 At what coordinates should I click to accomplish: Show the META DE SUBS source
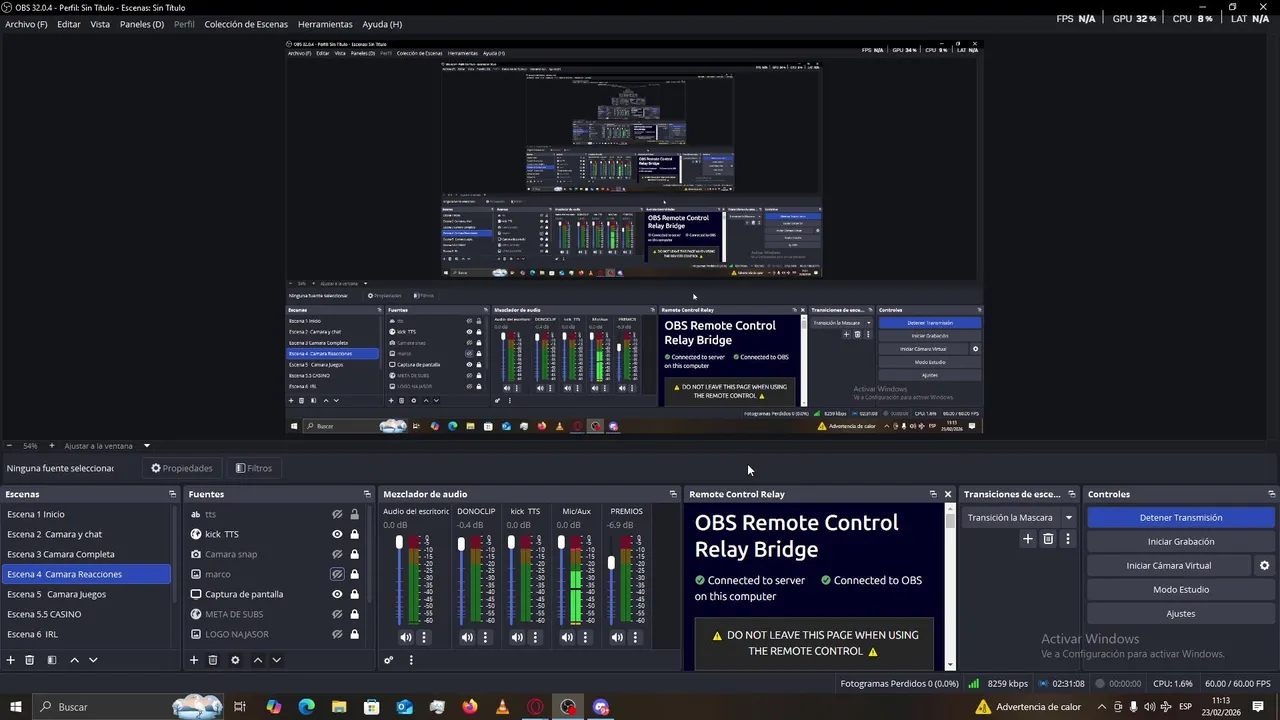pos(337,614)
